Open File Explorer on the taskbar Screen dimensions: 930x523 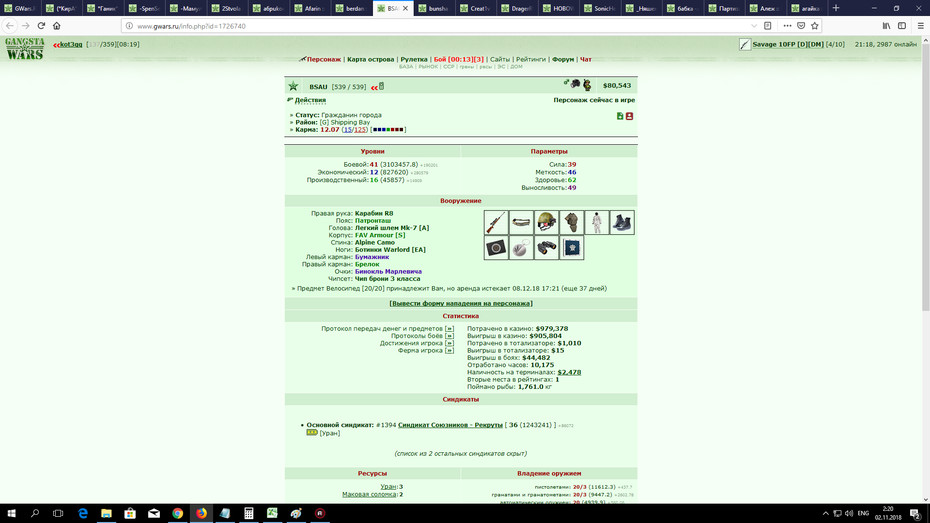[x=106, y=514]
